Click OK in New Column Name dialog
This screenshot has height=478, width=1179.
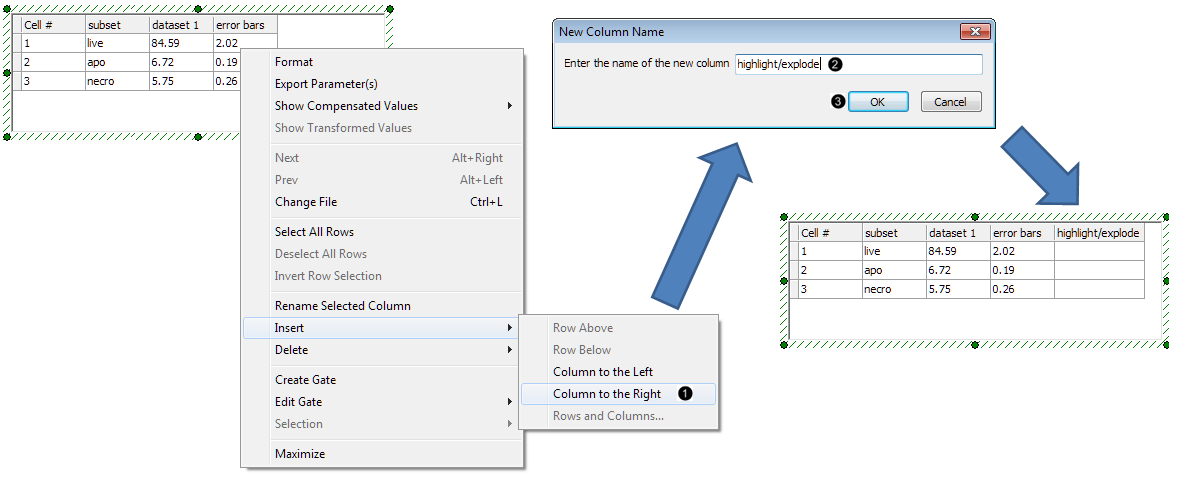pyautogui.click(x=877, y=102)
